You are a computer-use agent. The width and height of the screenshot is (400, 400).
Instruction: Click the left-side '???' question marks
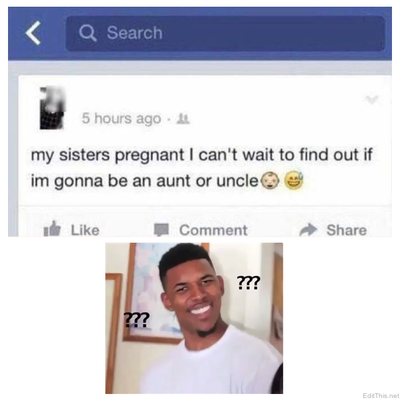click(x=136, y=320)
